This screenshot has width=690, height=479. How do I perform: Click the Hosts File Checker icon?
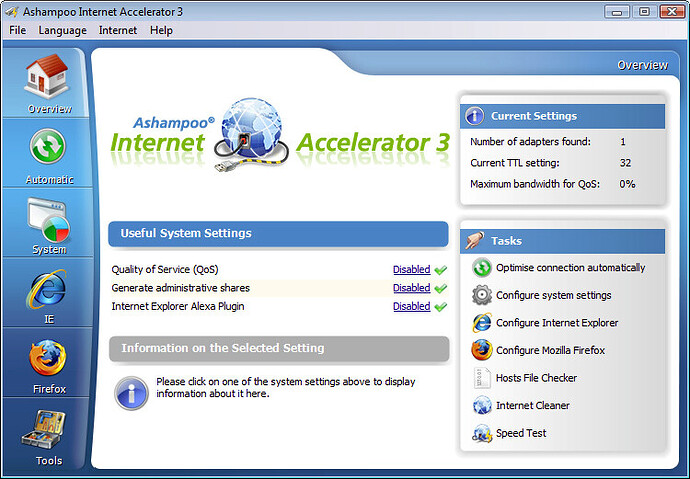coord(481,378)
